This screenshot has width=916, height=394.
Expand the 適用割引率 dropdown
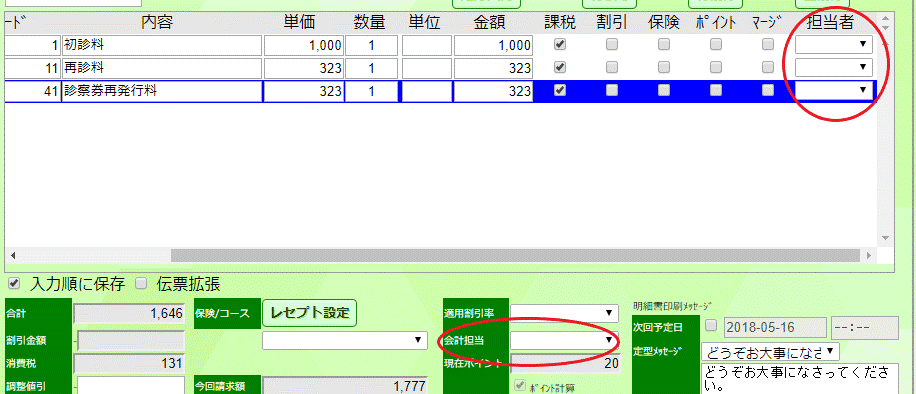click(x=564, y=313)
